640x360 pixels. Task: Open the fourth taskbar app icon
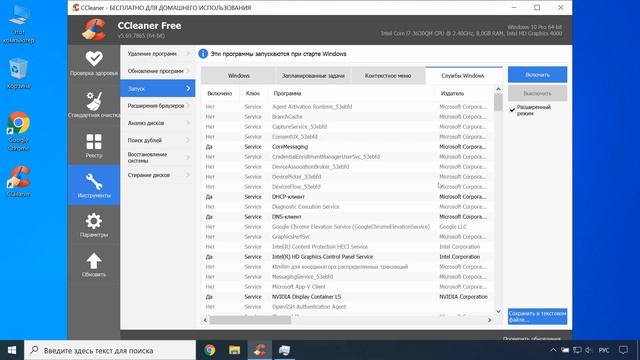(x=284, y=350)
